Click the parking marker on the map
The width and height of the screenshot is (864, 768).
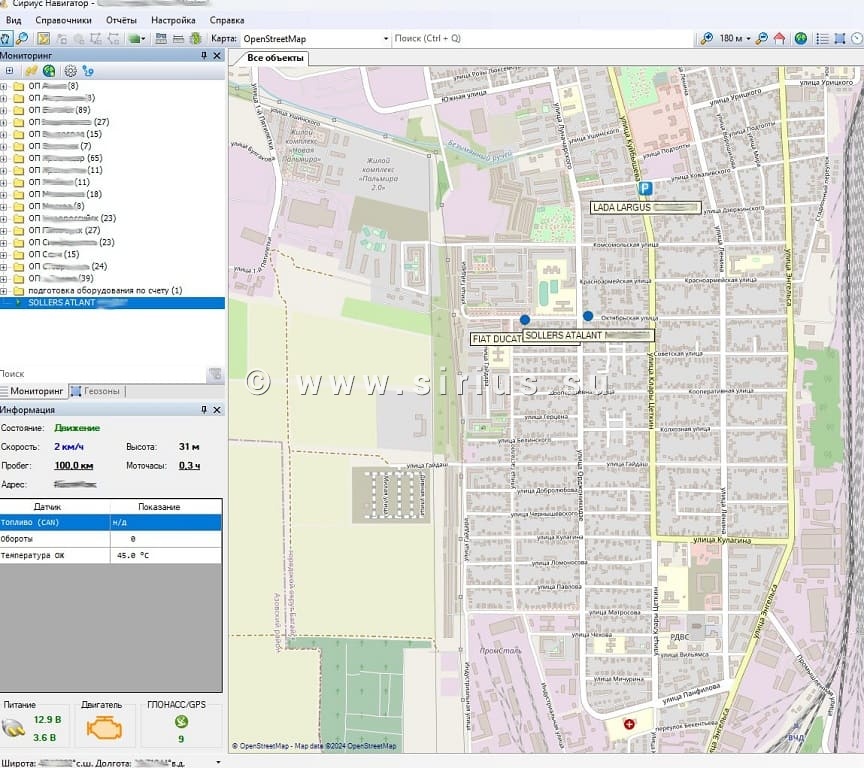tap(645, 187)
